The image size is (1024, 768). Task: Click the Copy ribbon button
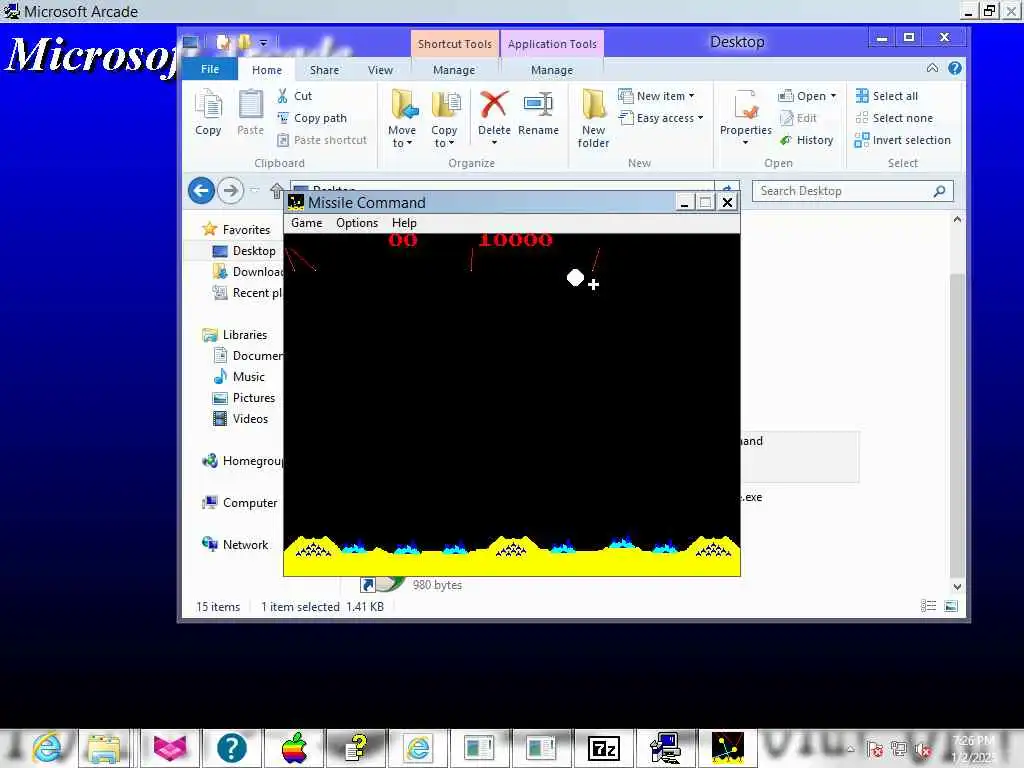tap(208, 112)
